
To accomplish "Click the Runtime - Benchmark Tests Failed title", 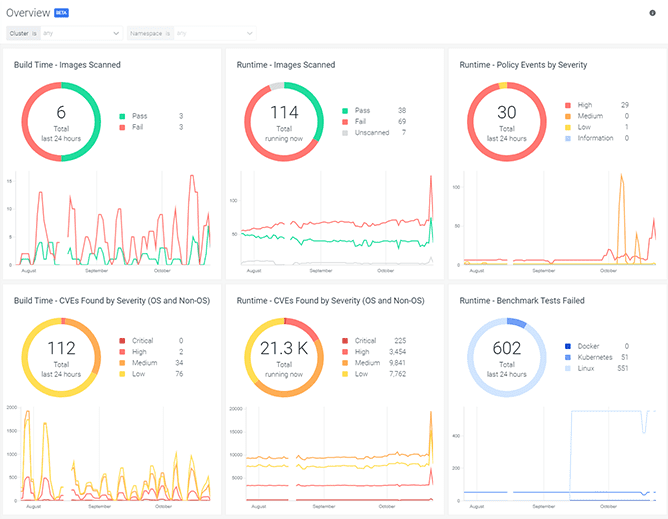I will 522,300.
